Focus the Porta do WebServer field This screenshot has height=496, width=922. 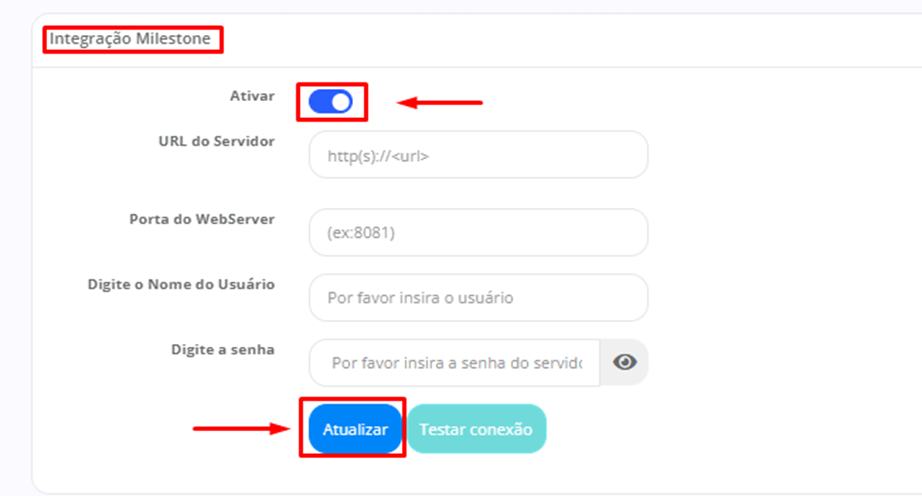tap(478, 232)
